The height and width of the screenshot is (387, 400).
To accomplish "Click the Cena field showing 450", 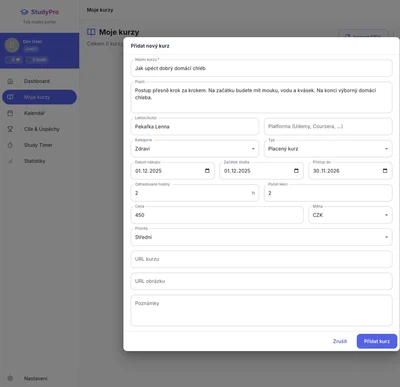I will [x=217, y=215].
